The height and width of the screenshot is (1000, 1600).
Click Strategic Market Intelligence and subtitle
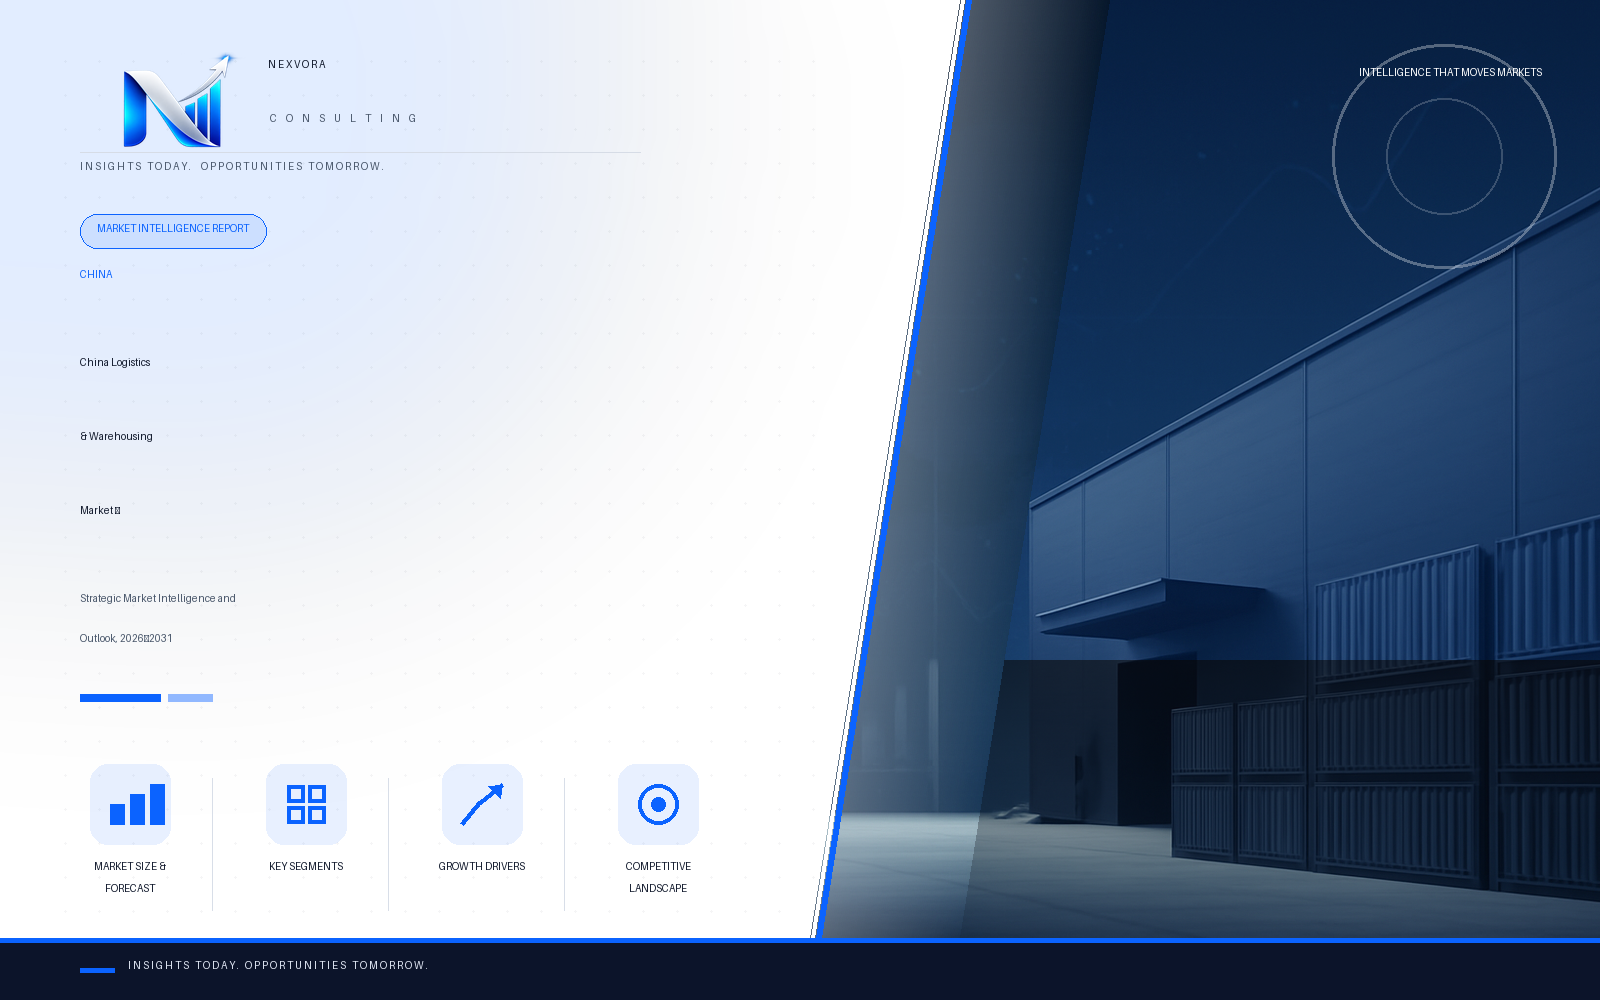pos(158,598)
